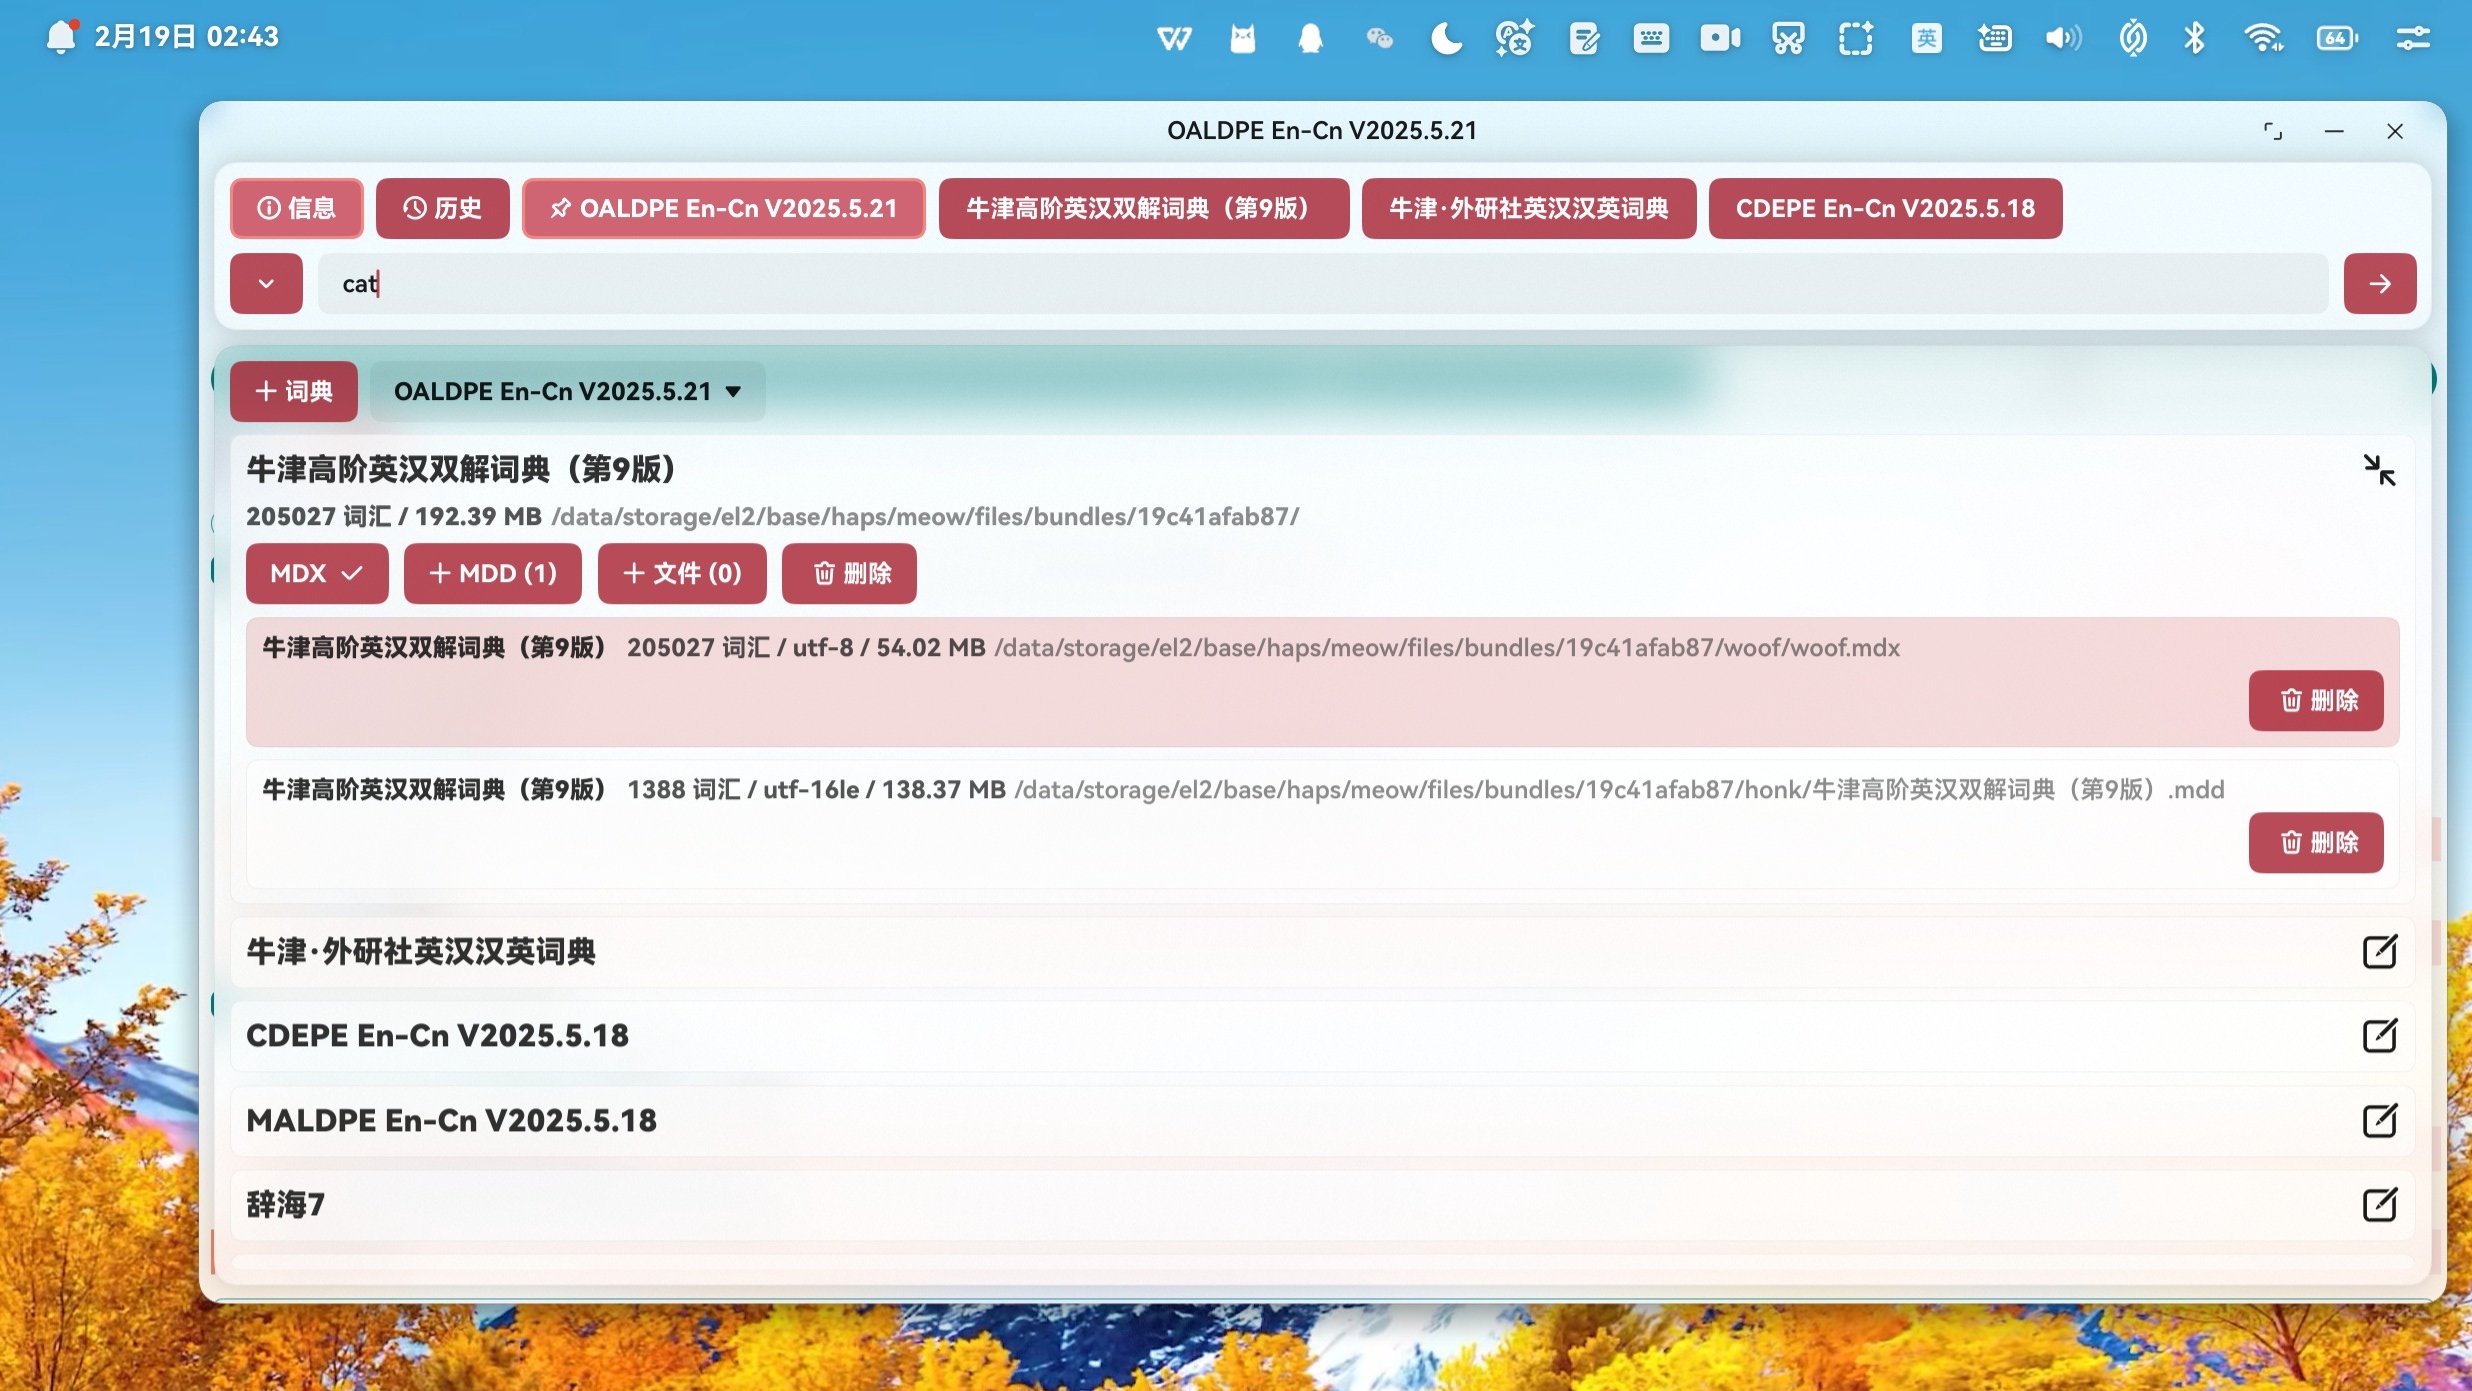The height and width of the screenshot is (1391, 2472).
Task: Add a dictionary with ＋词典 button
Action: (294, 391)
